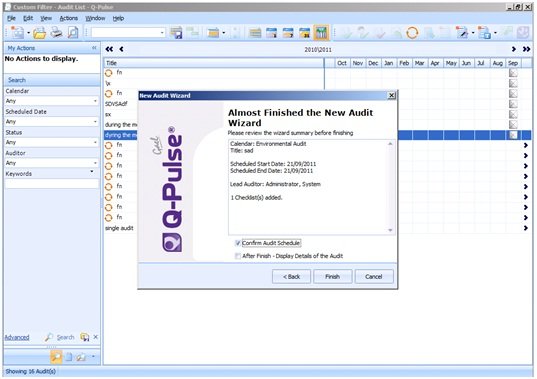This screenshot has width=537, height=379.
Task: Click the Print icon in the toolbar
Action: click(57, 33)
